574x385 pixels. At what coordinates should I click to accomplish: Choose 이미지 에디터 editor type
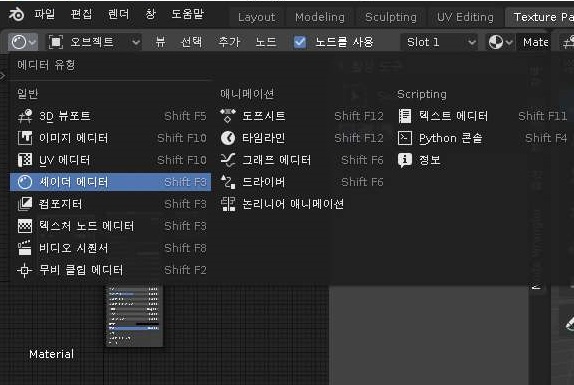point(111,138)
